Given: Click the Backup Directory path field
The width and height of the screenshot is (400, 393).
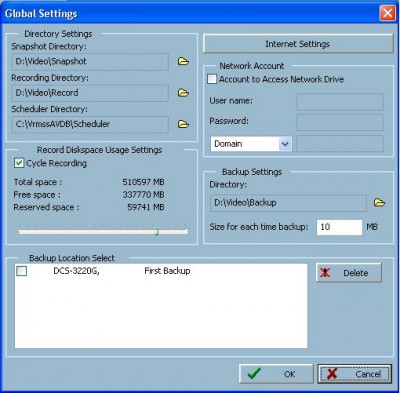Looking at the screenshot, I should 288,203.
